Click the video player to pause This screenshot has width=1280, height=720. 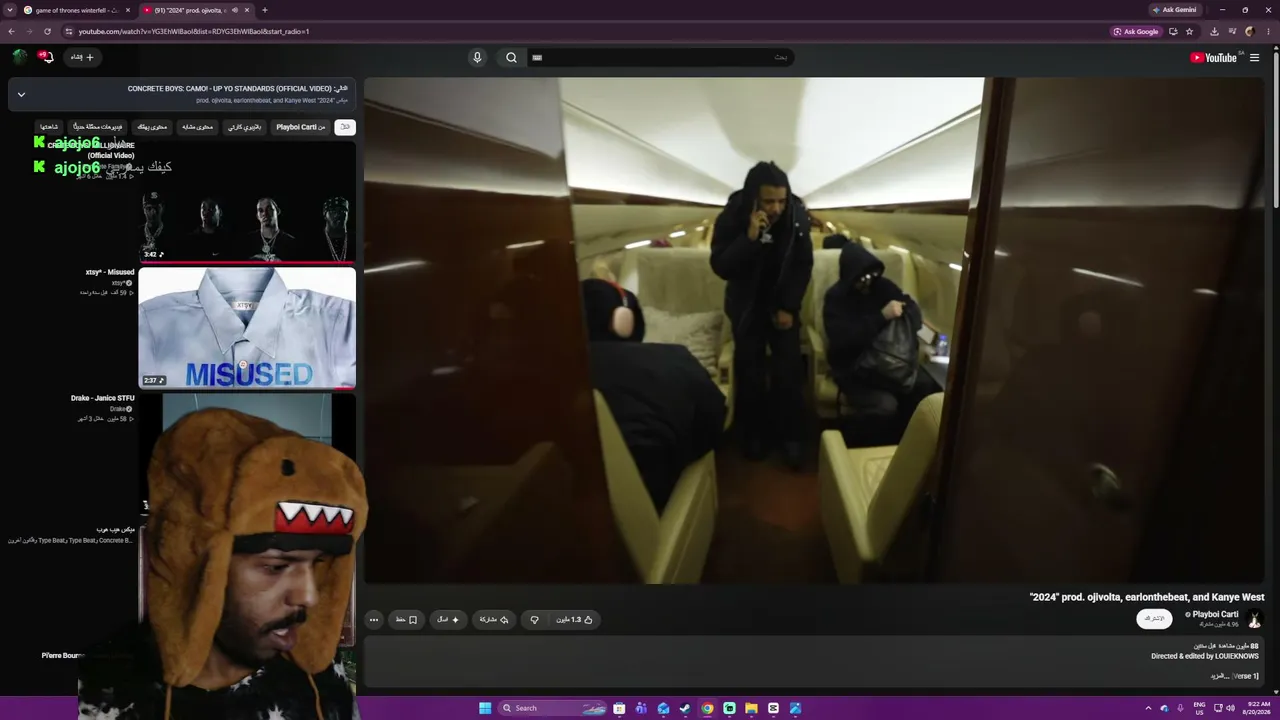tap(814, 330)
